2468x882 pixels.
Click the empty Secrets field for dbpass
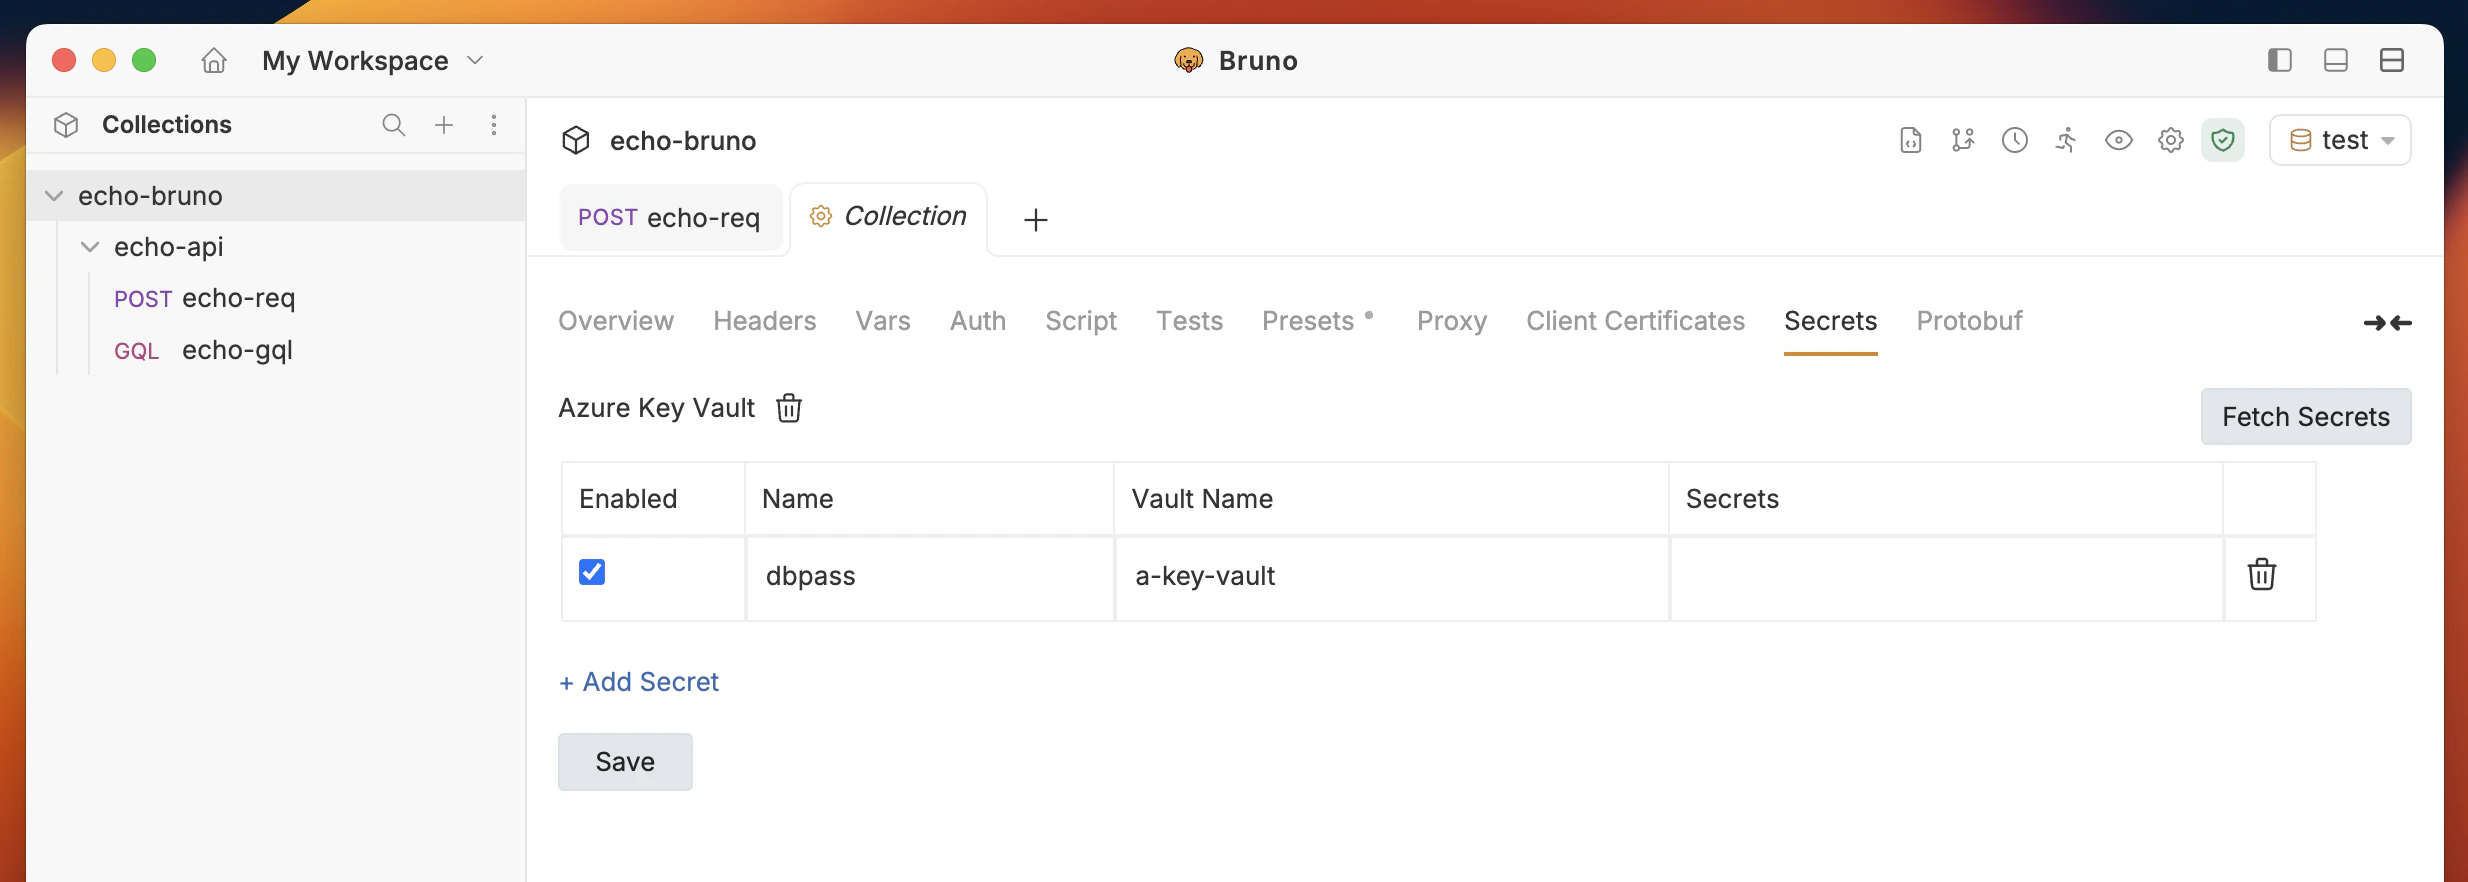tap(1946, 577)
